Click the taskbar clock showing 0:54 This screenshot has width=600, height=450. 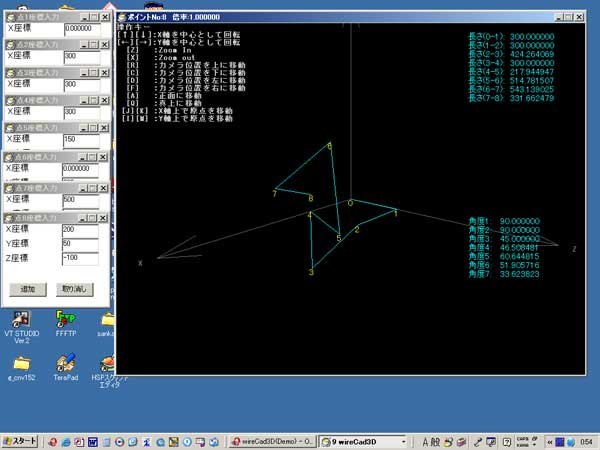pos(585,441)
